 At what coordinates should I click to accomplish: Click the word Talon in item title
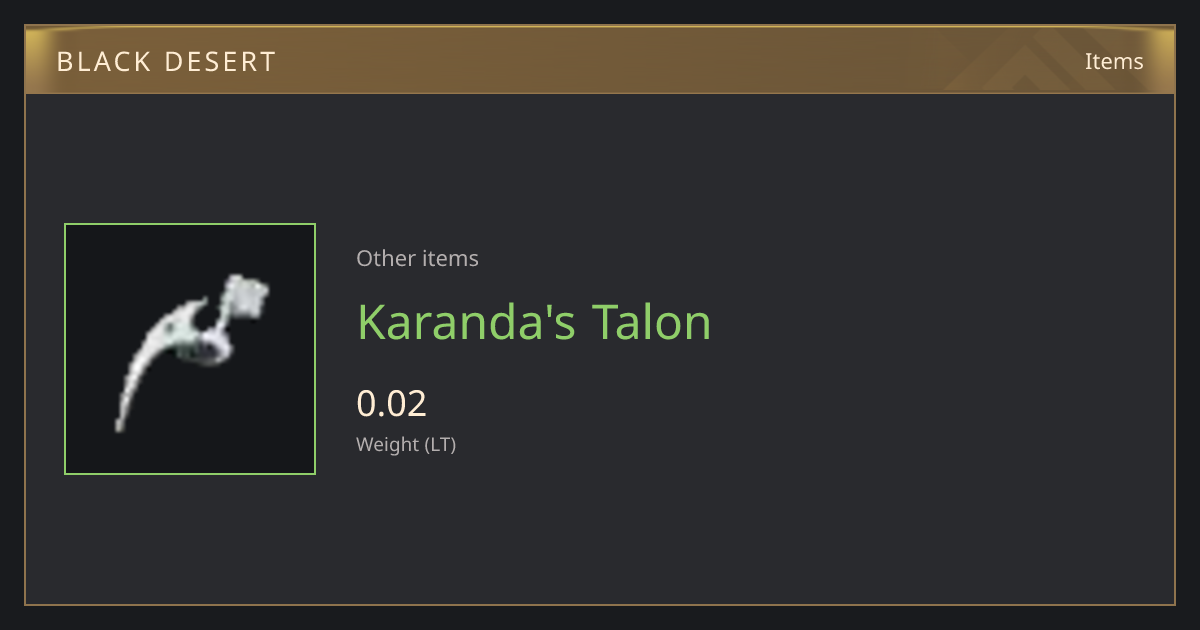click(x=652, y=322)
